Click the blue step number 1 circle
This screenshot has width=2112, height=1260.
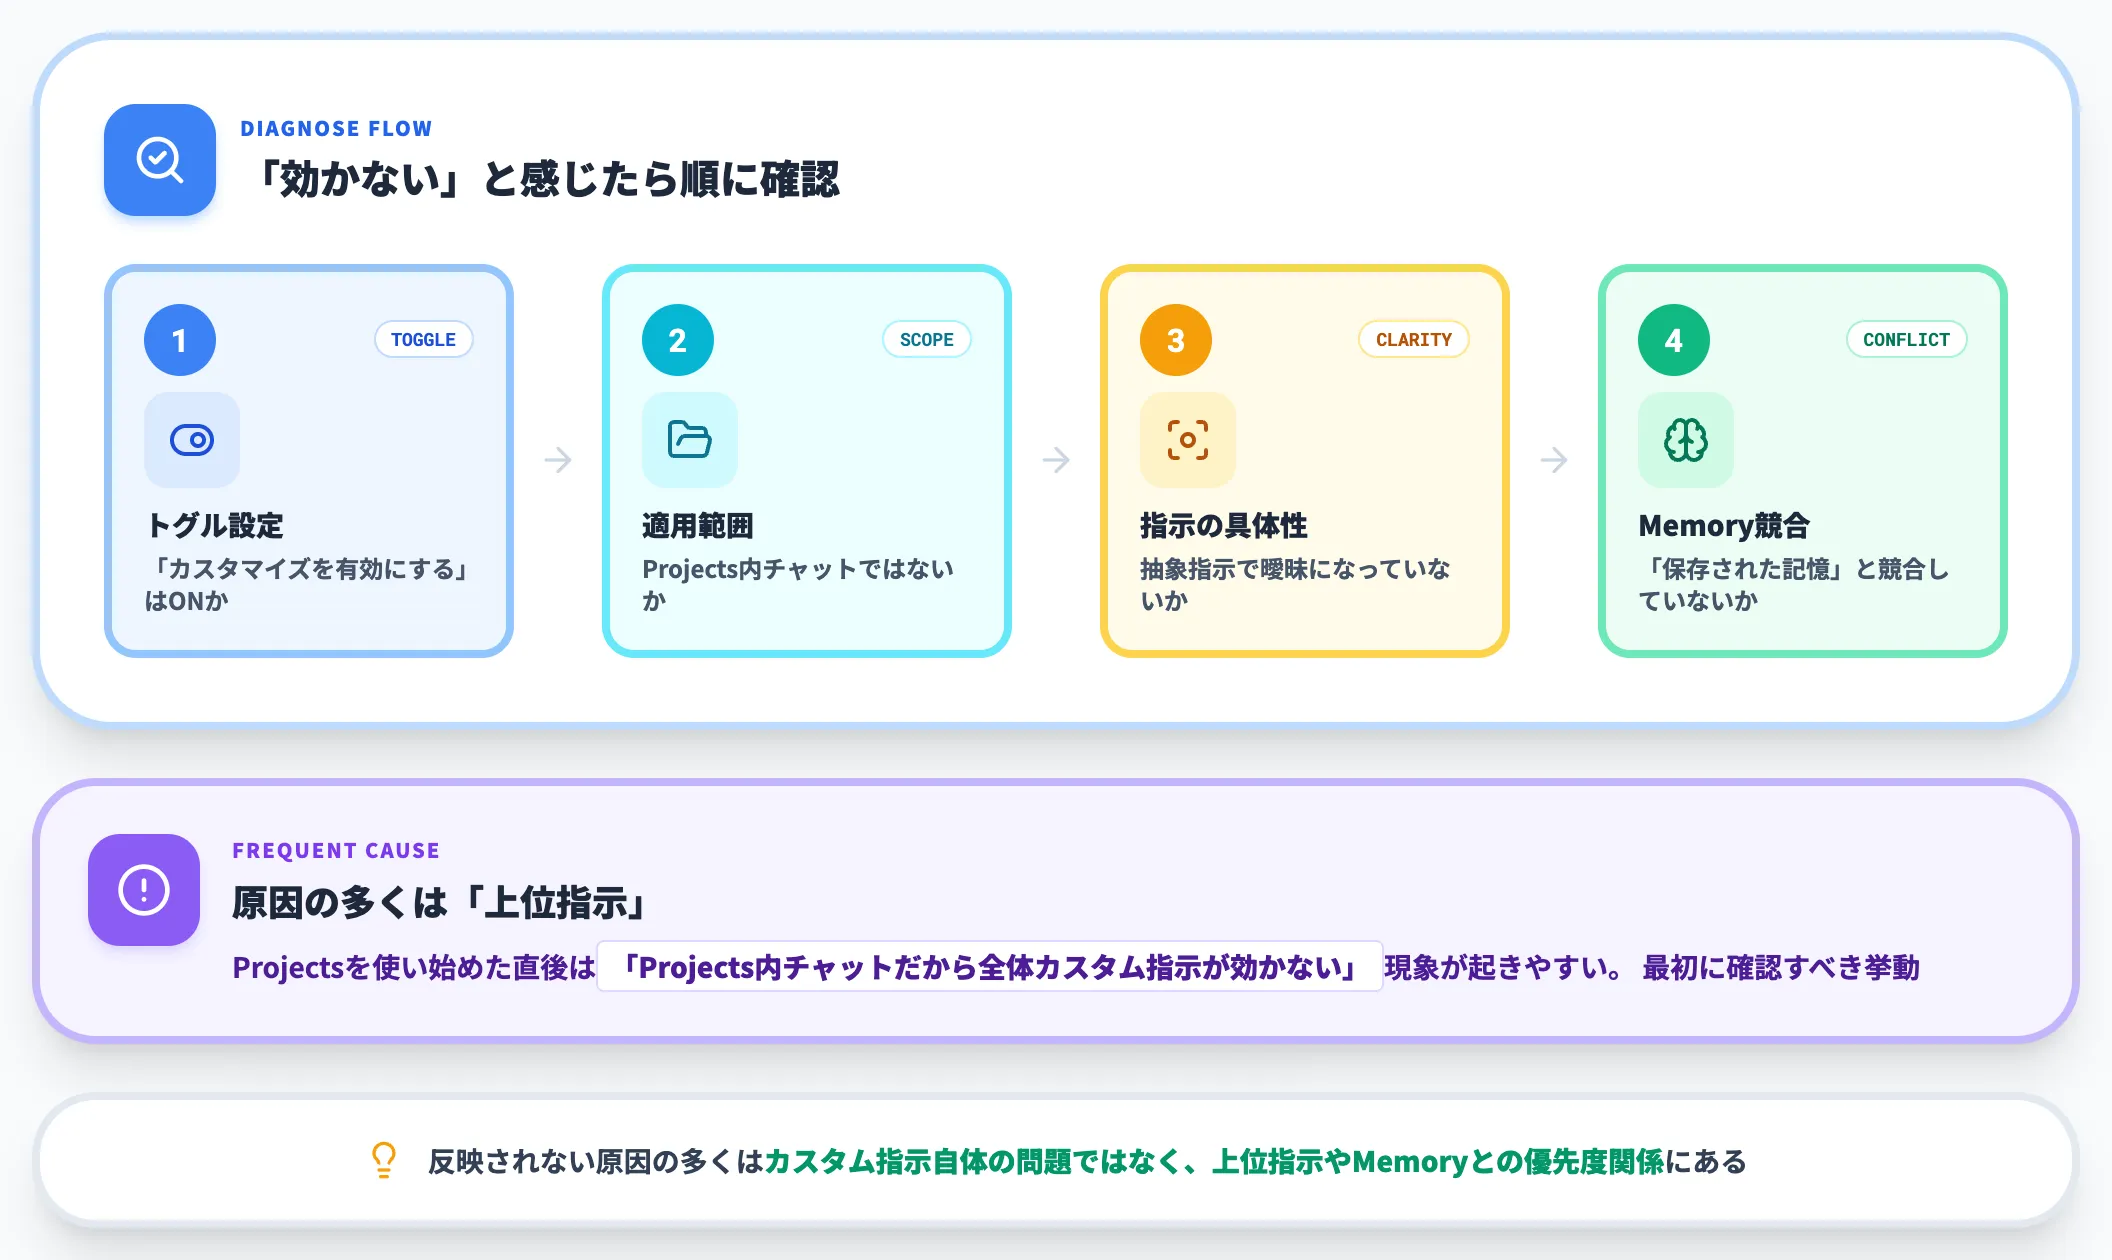click(180, 340)
